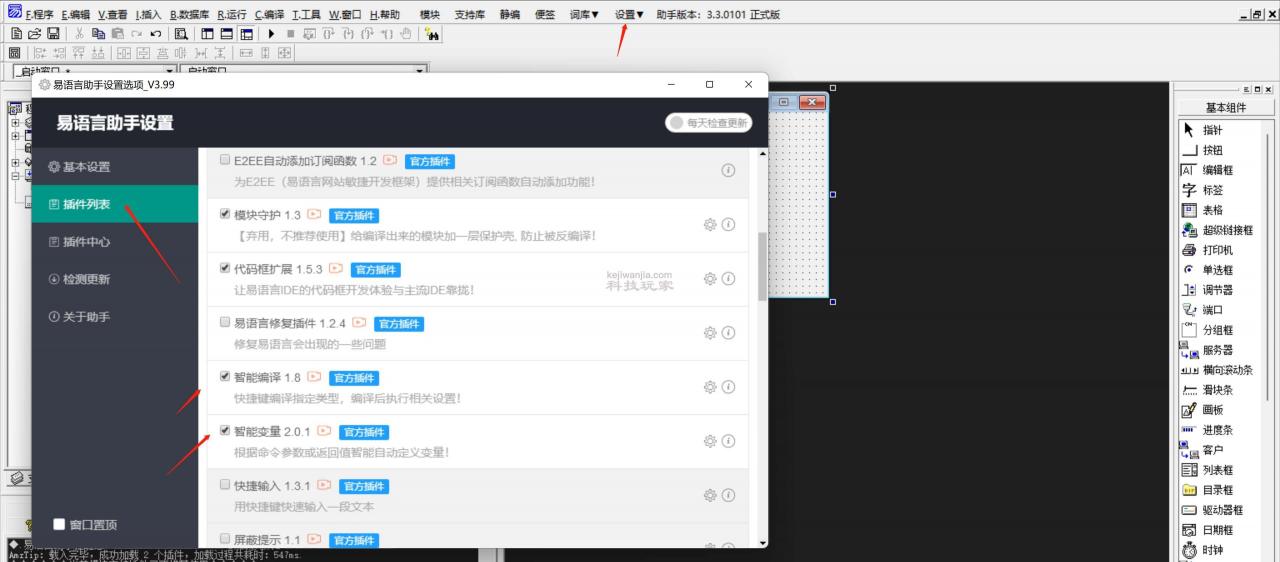Check the 窗口置顶 checkbox

point(59,524)
